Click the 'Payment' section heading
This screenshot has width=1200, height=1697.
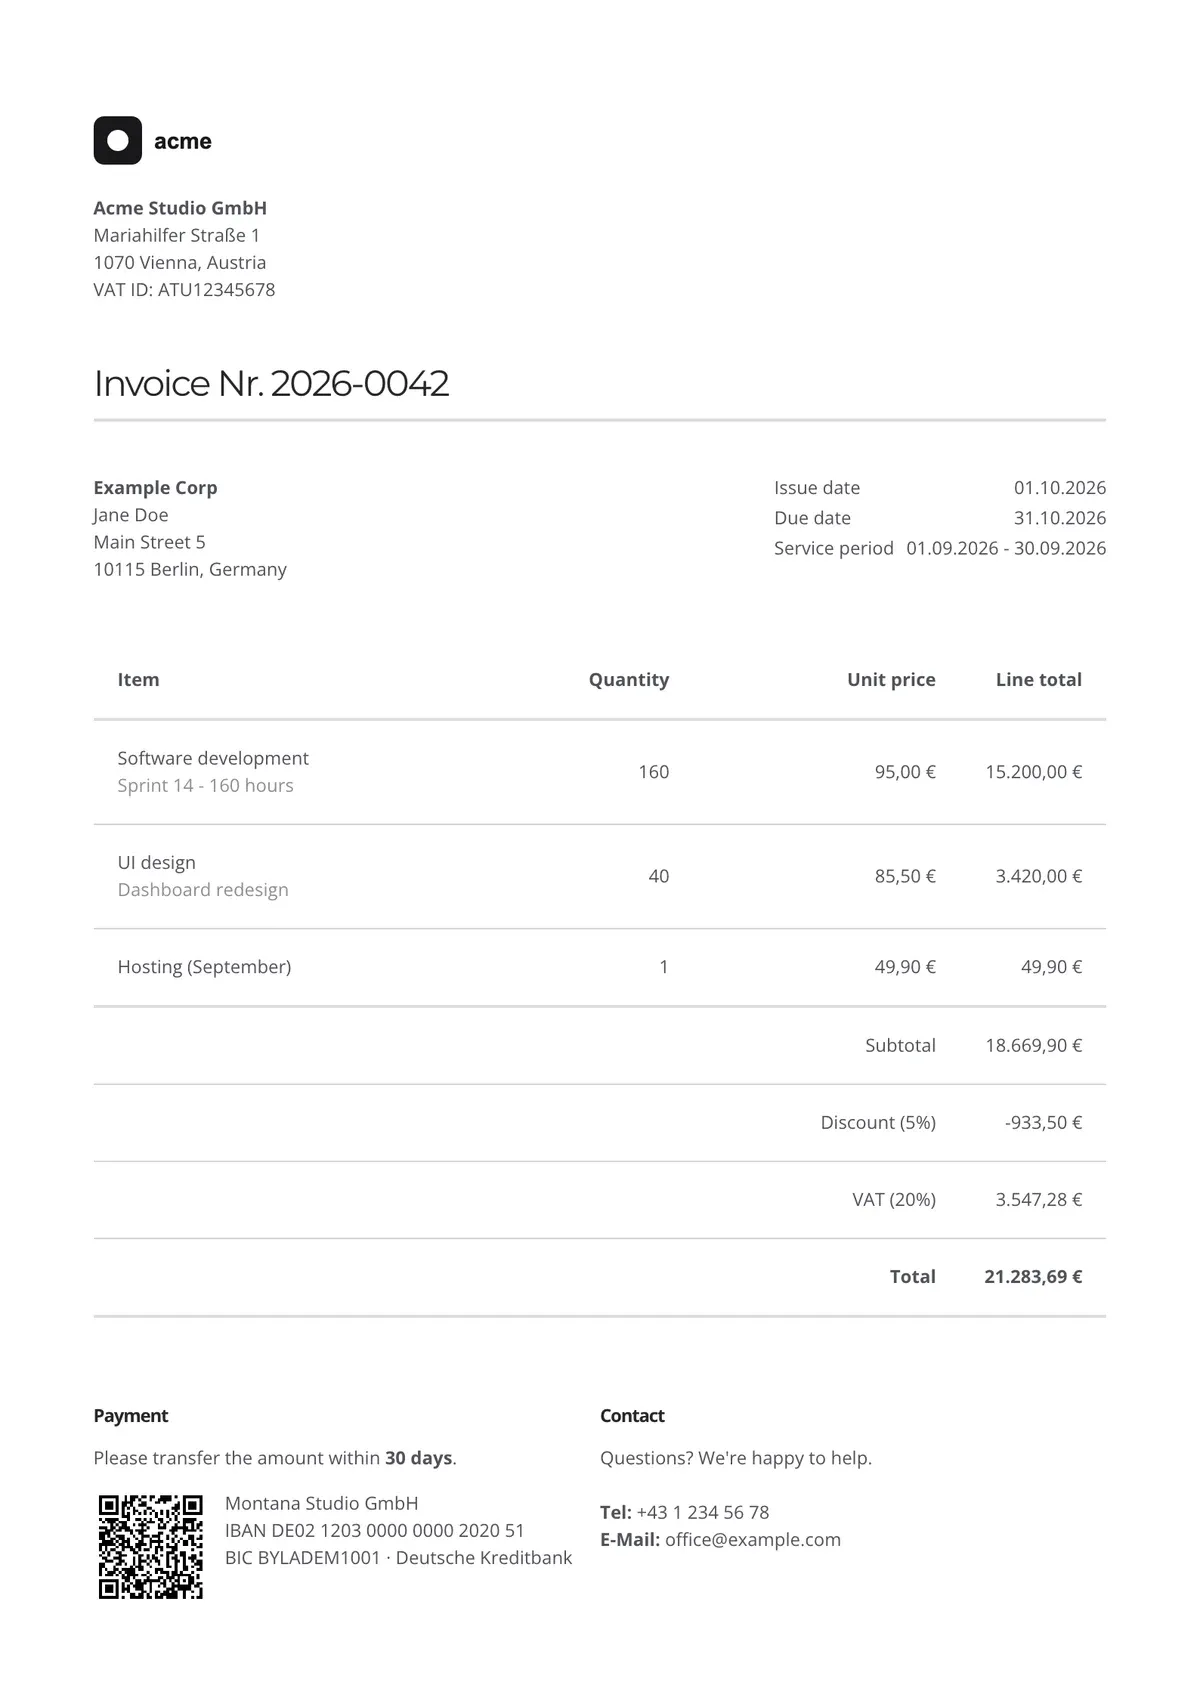131,1416
